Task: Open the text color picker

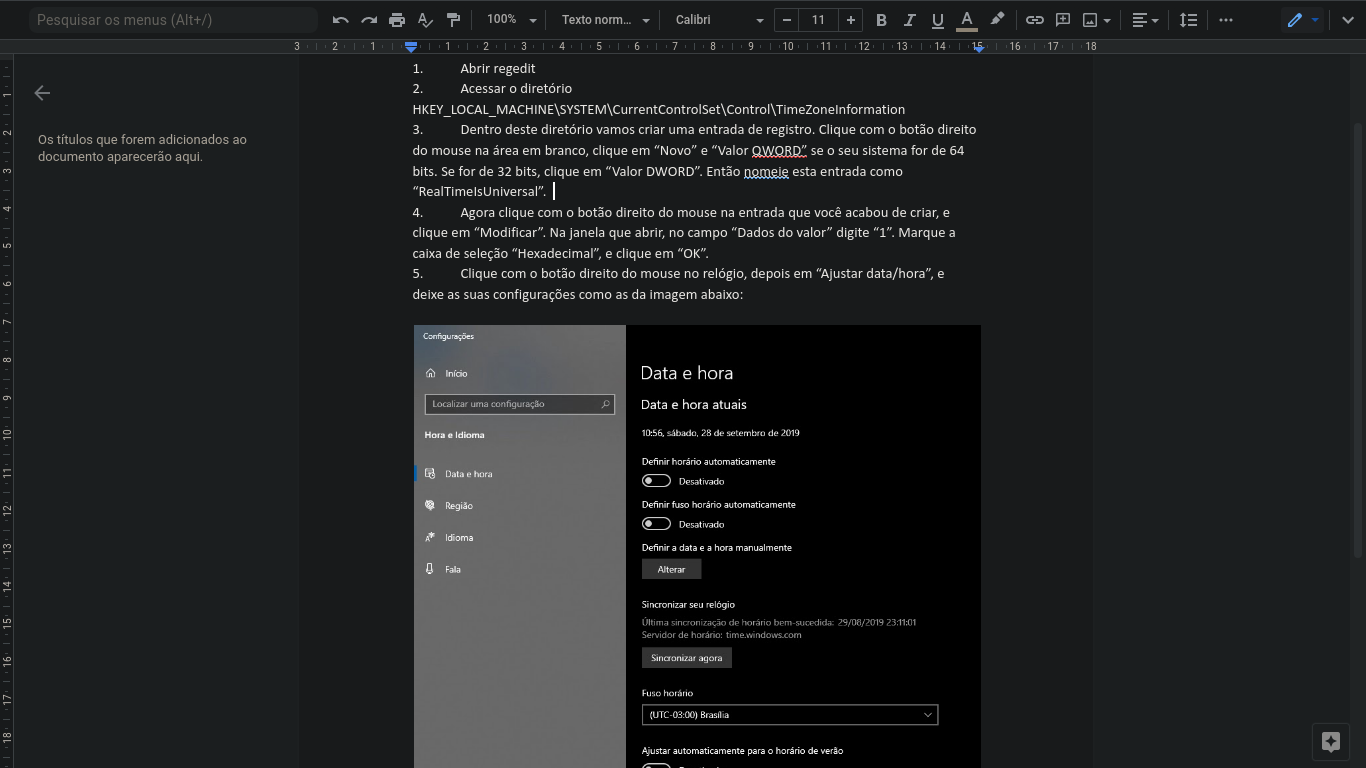Action: (x=966, y=20)
